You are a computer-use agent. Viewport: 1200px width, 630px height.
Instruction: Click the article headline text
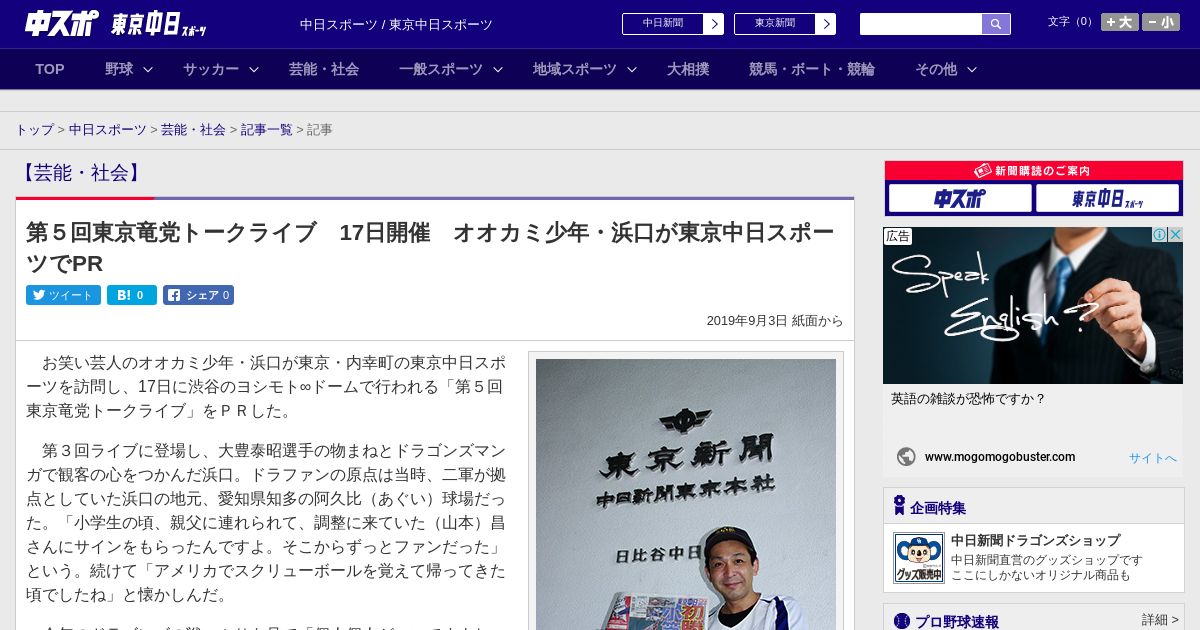tap(430, 247)
